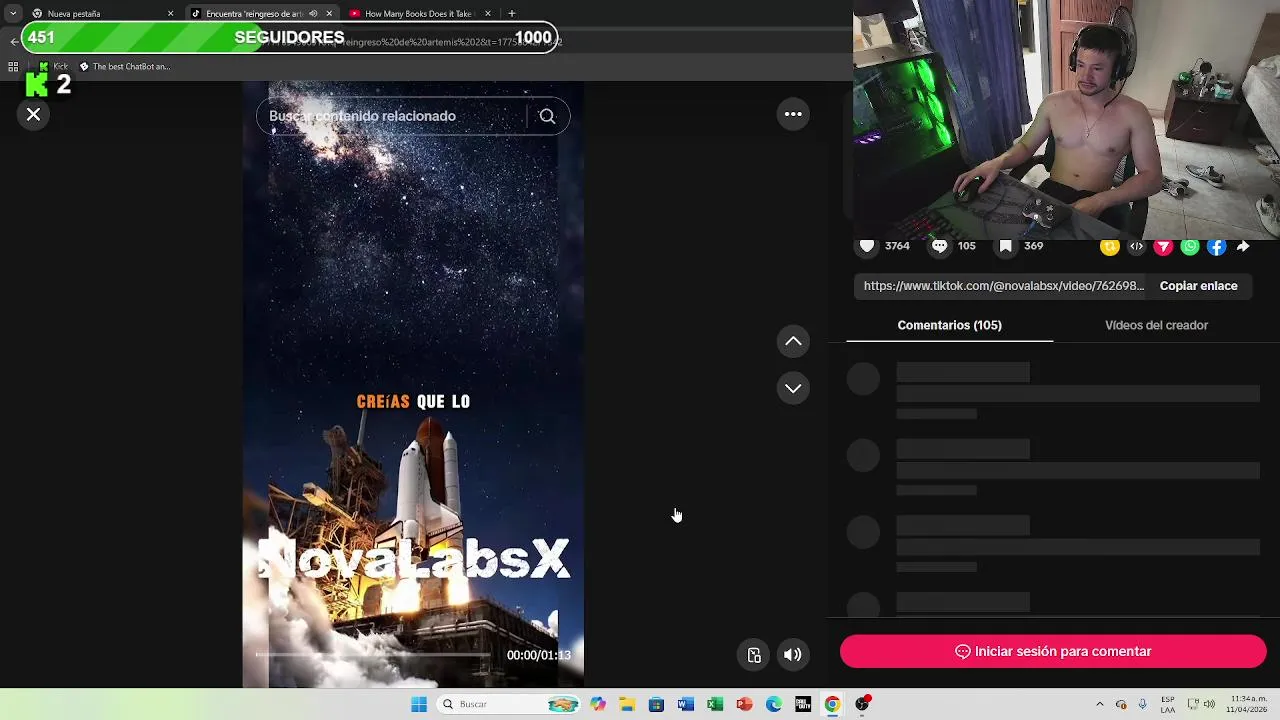Viewport: 1280px width, 720px height.
Task: Toggle auto-scroll icon beside volume
Action: click(754, 655)
